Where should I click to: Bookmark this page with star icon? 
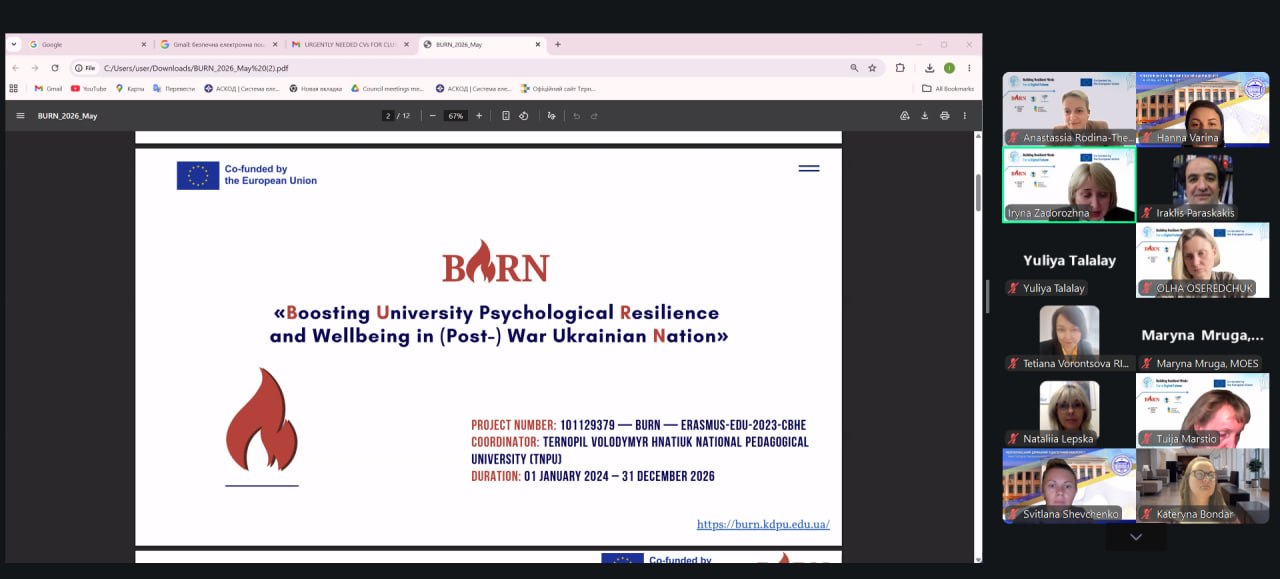click(872, 68)
